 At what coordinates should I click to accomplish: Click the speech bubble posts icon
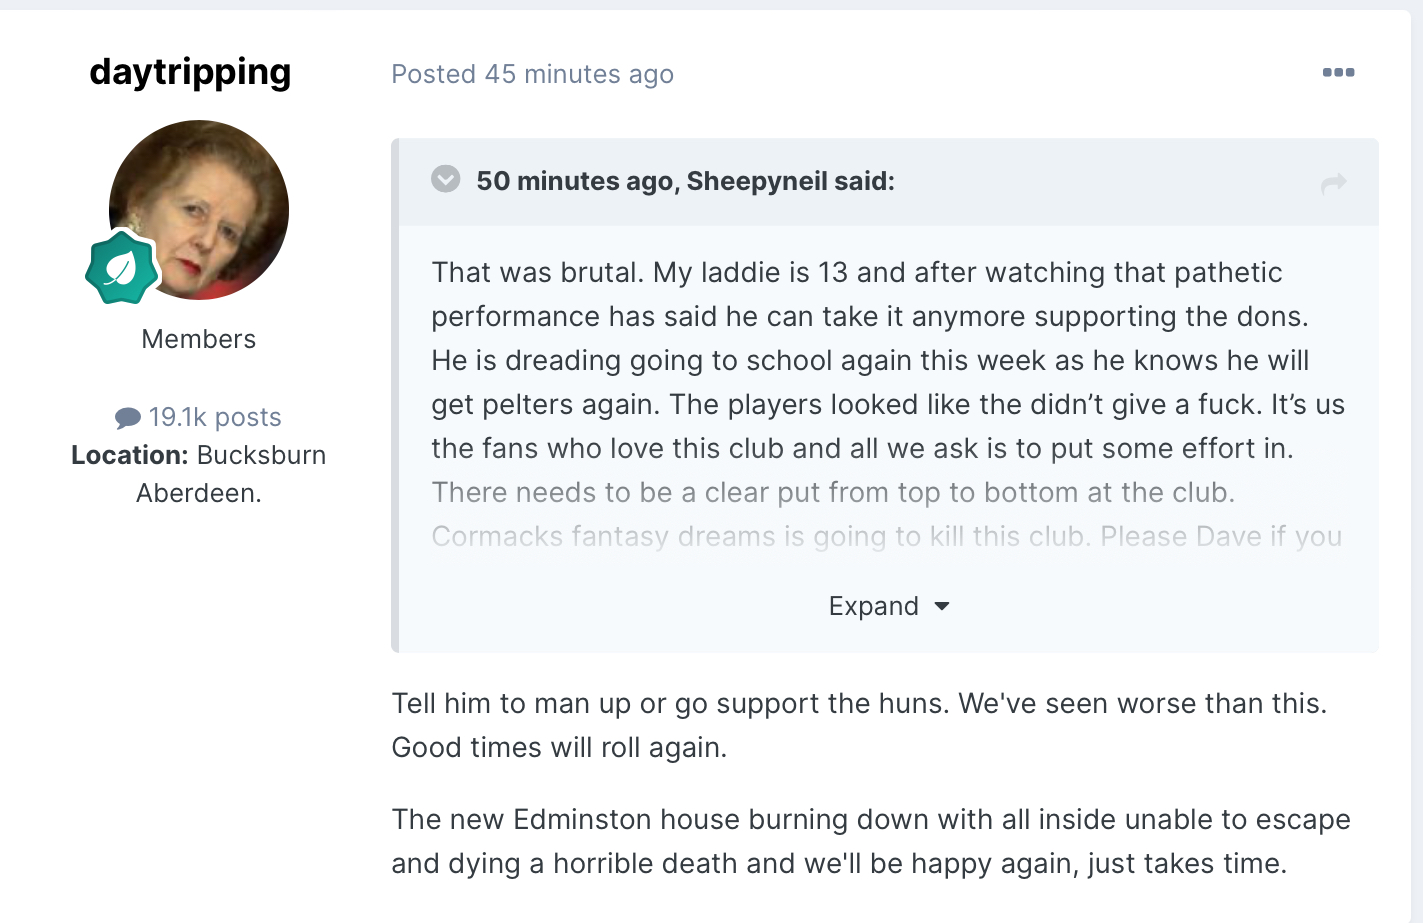[127, 417]
